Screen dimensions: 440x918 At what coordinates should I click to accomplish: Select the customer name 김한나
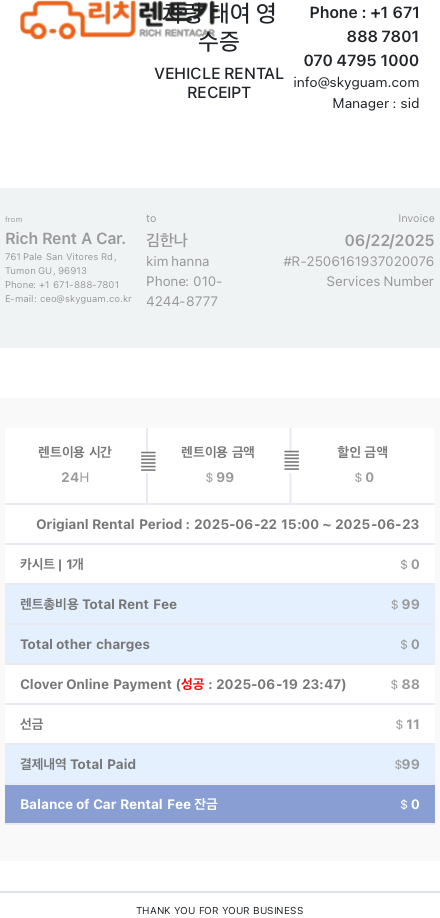(x=167, y=240)
